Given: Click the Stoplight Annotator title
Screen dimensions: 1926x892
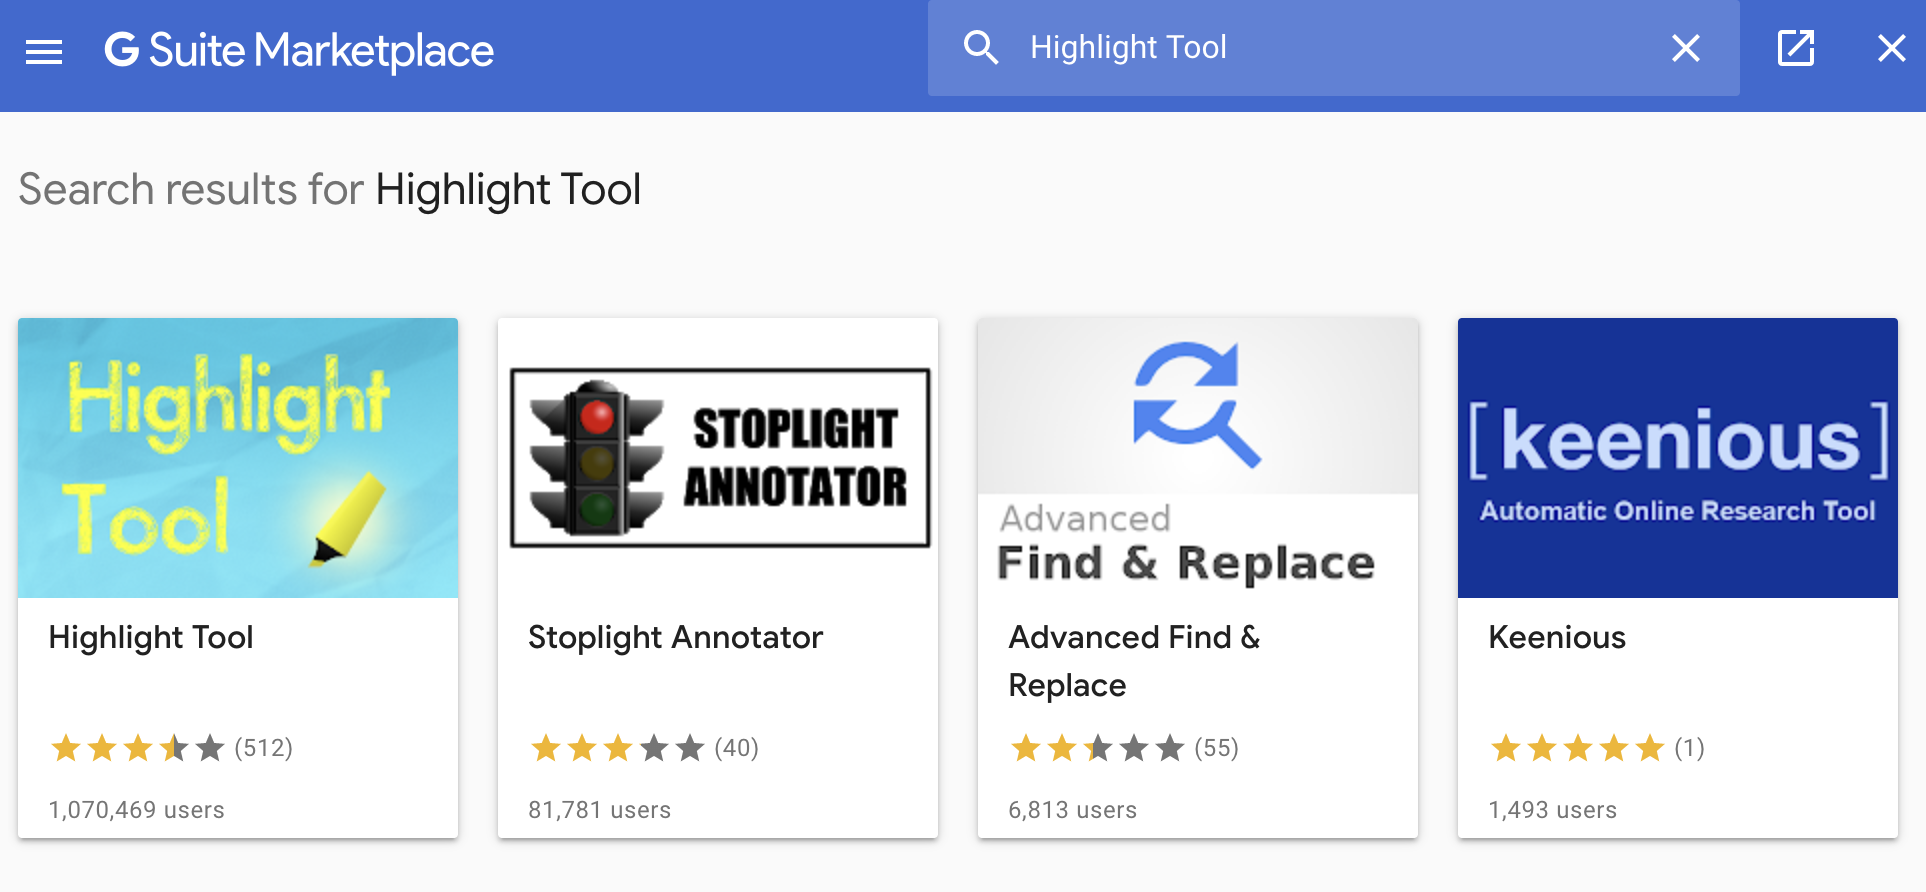Looking at the screenshot, I should coord(676,637).
